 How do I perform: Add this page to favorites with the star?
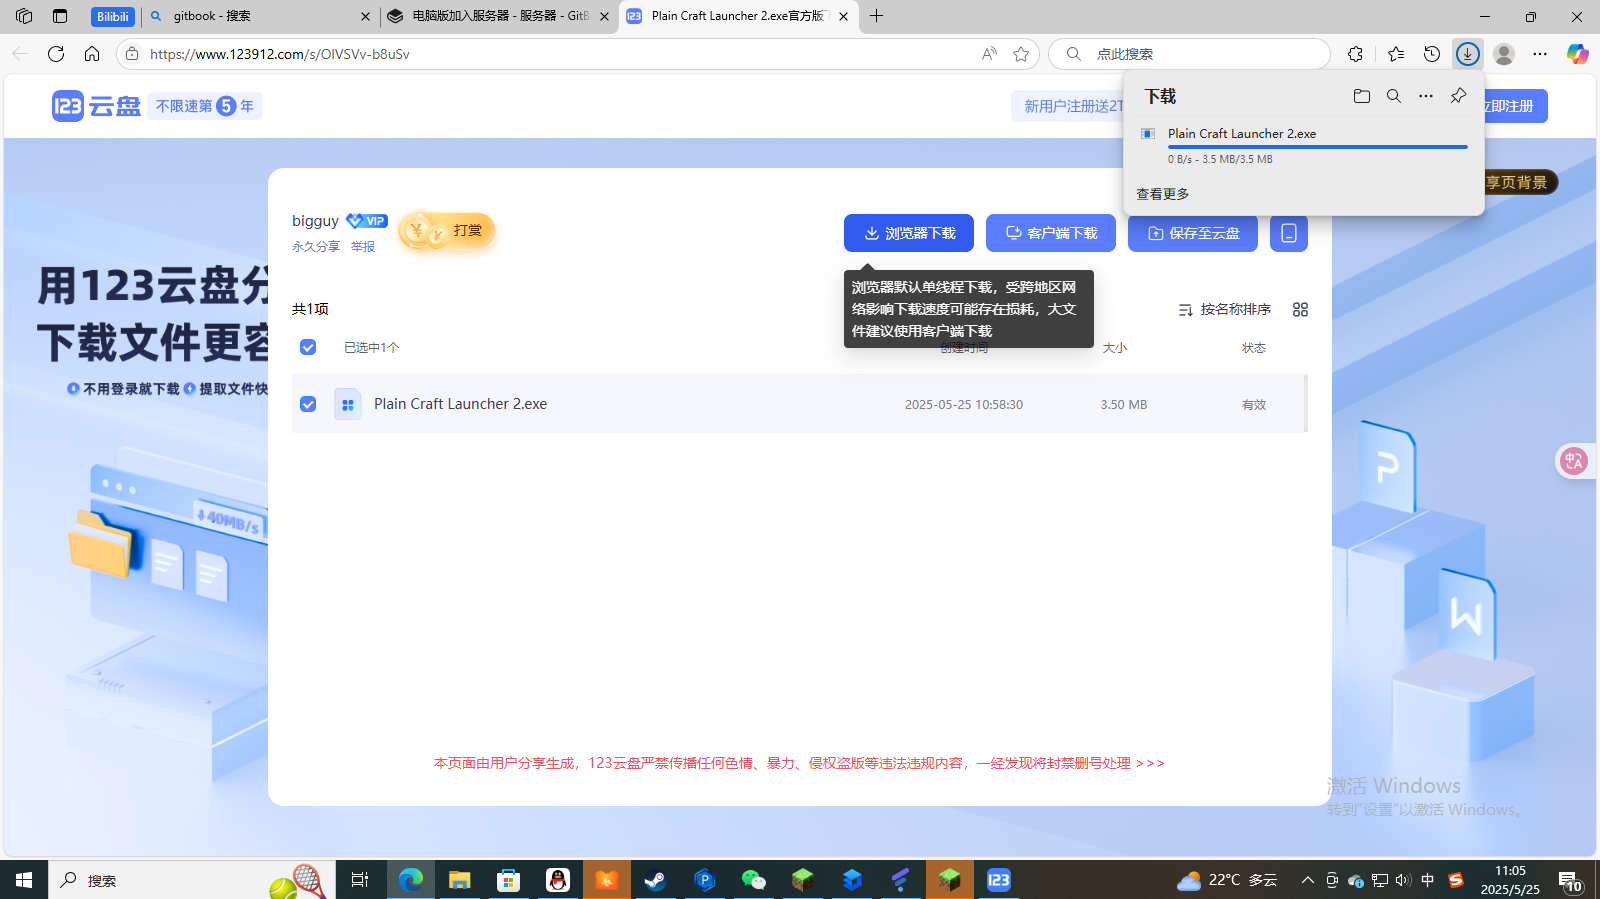click(x=1021, y=54)
